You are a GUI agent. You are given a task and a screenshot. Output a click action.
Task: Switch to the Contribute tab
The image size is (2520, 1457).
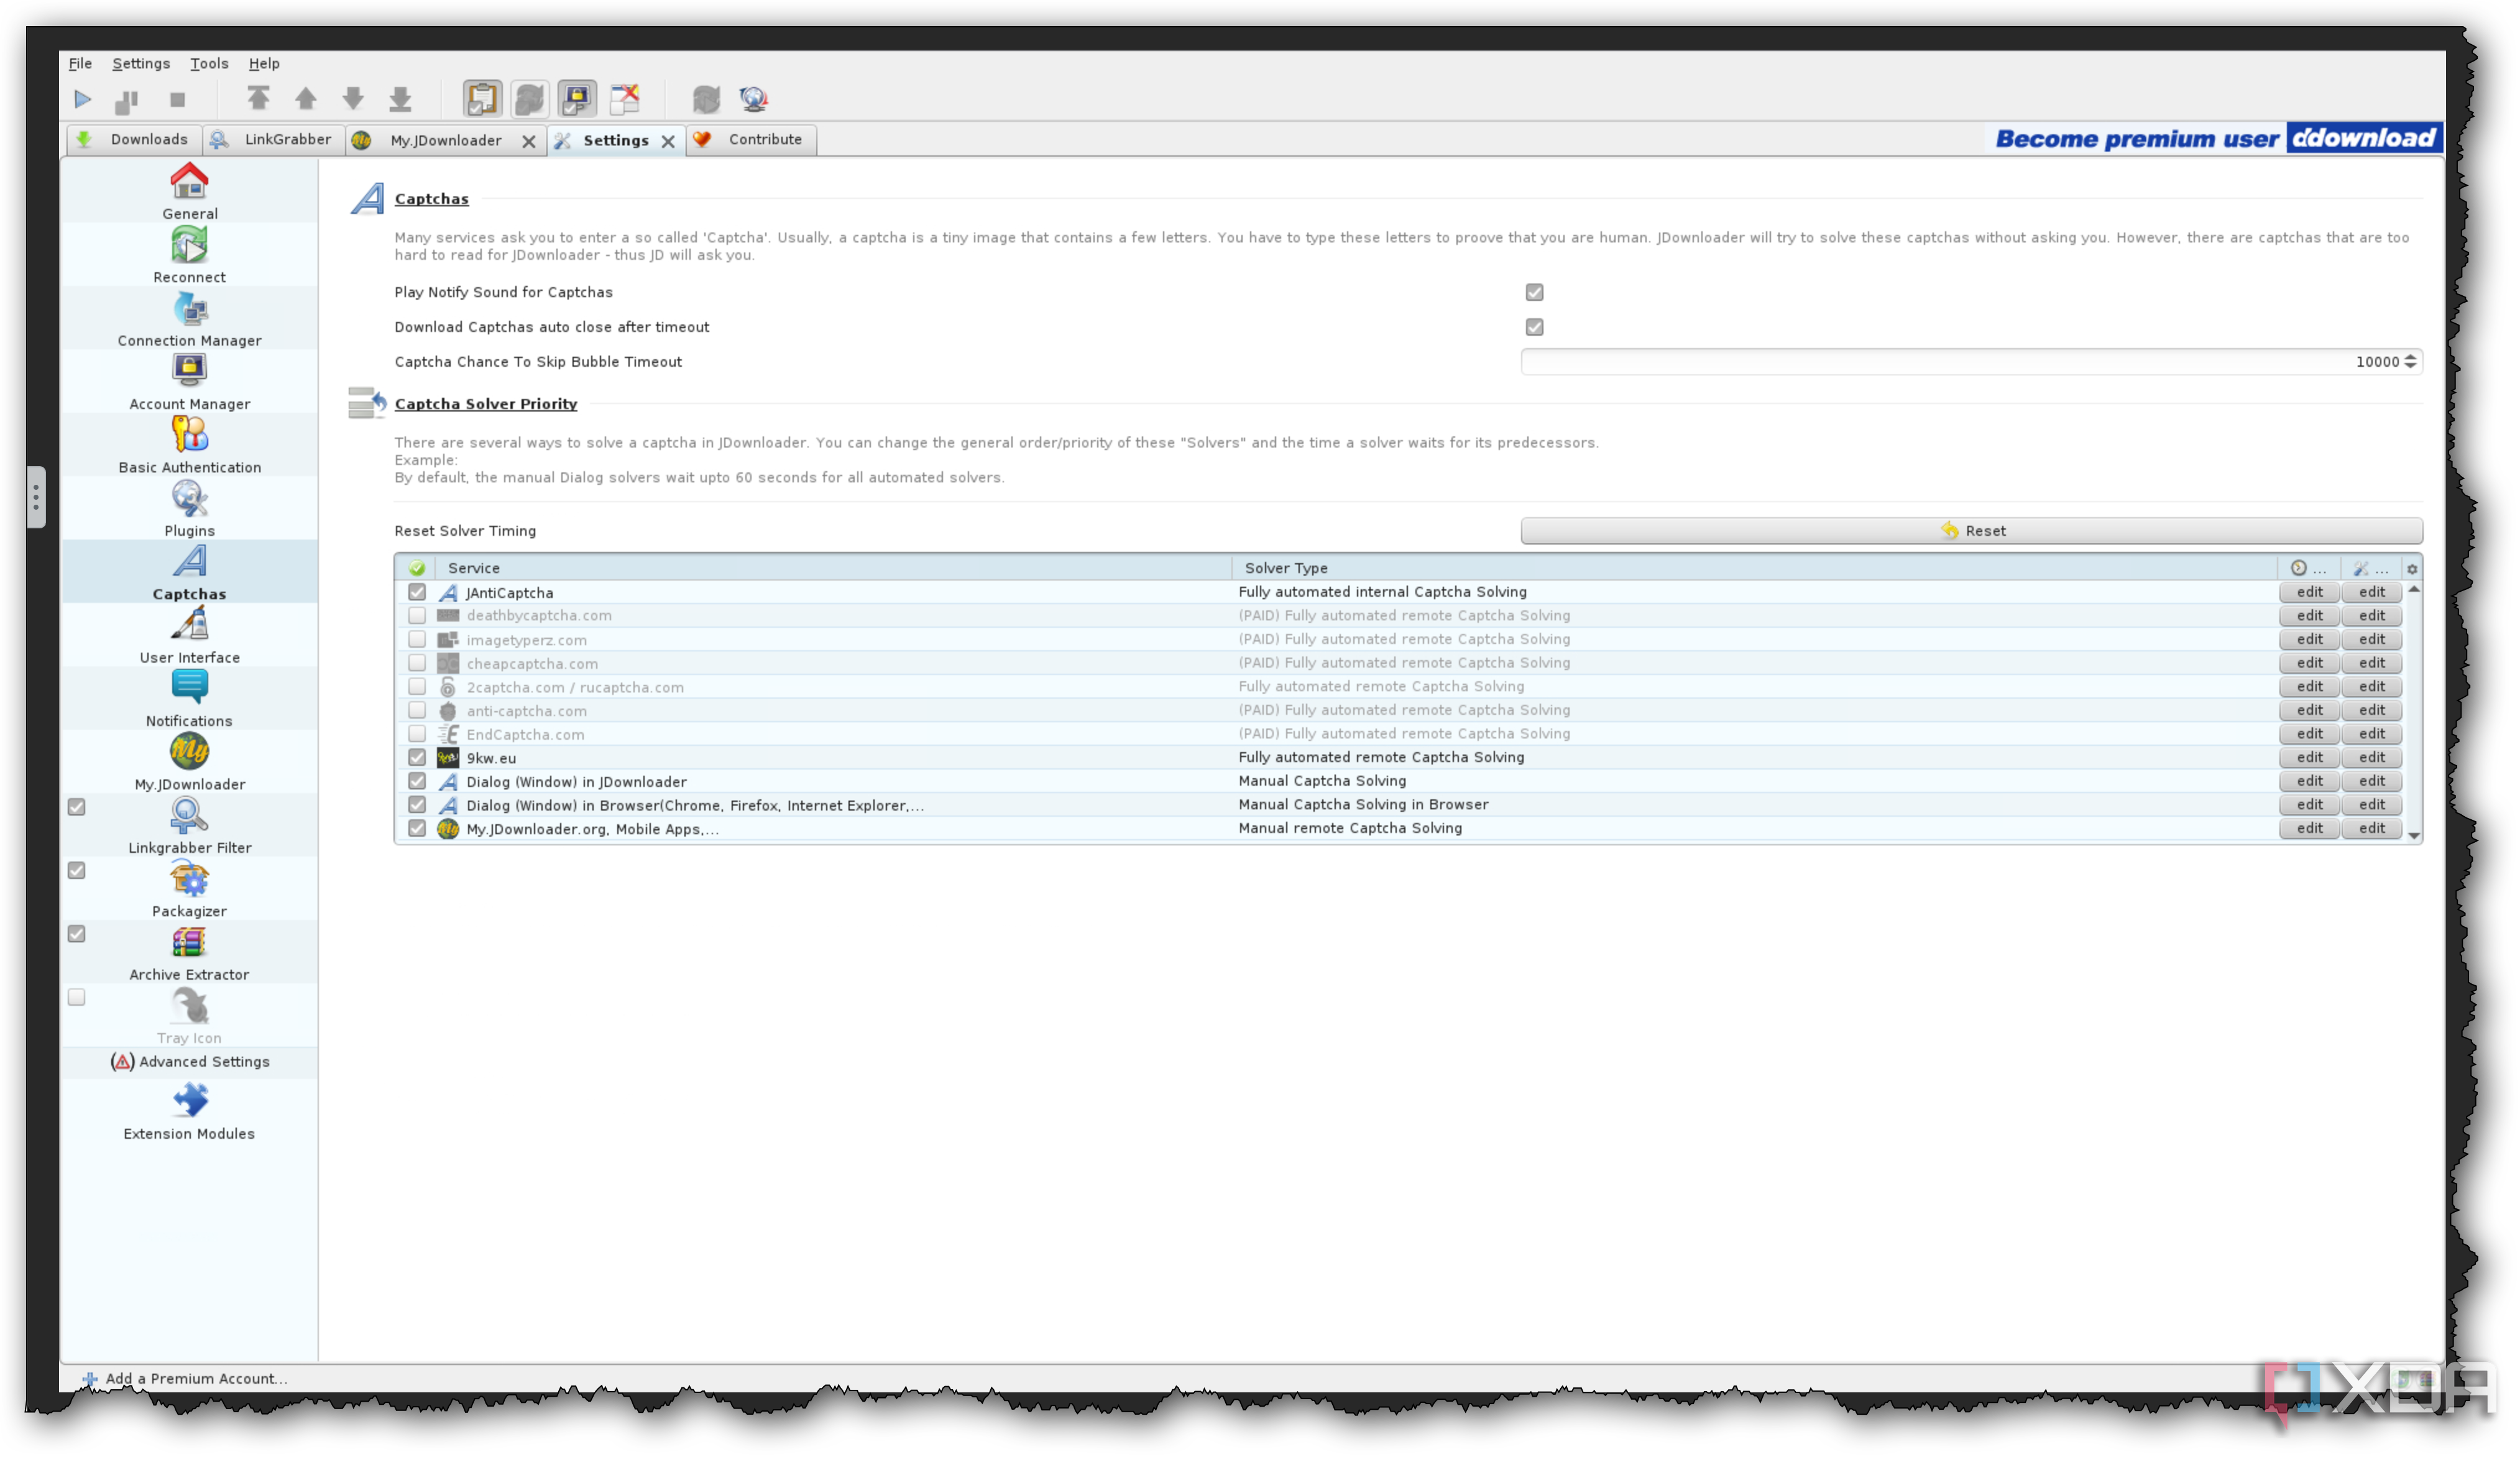(x=752, y=140)
